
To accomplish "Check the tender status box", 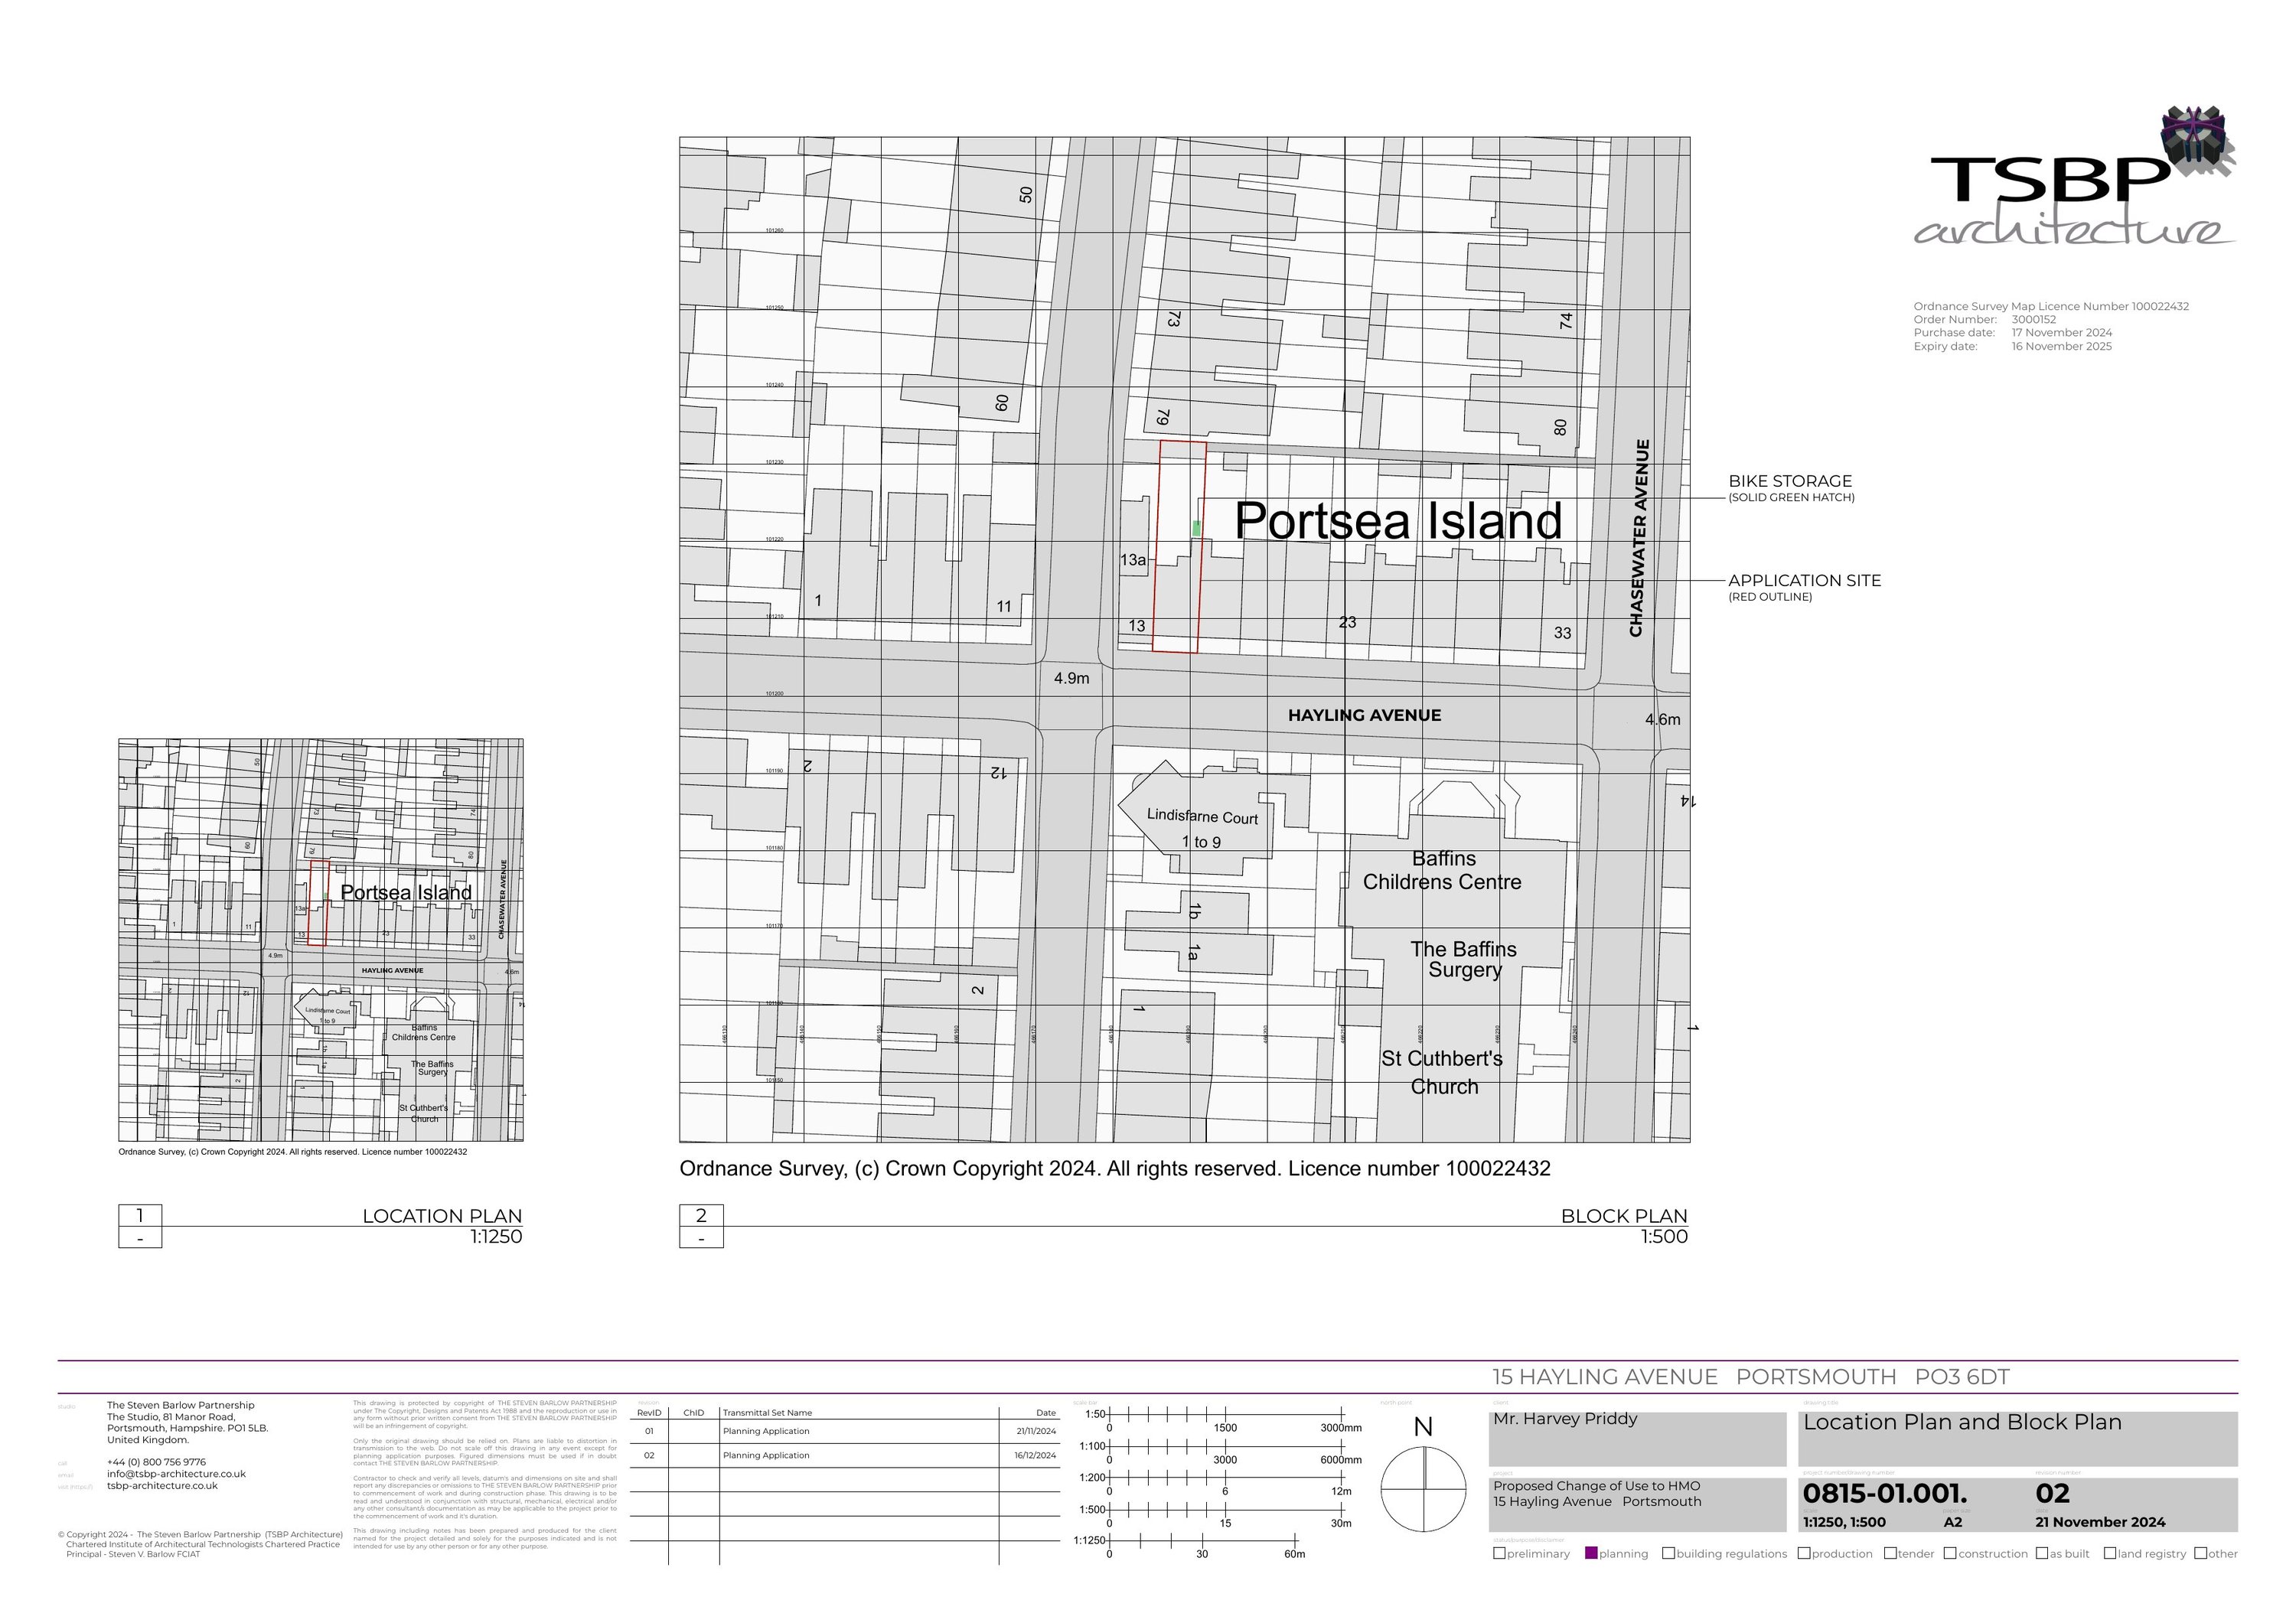I will (1890, 1554).
